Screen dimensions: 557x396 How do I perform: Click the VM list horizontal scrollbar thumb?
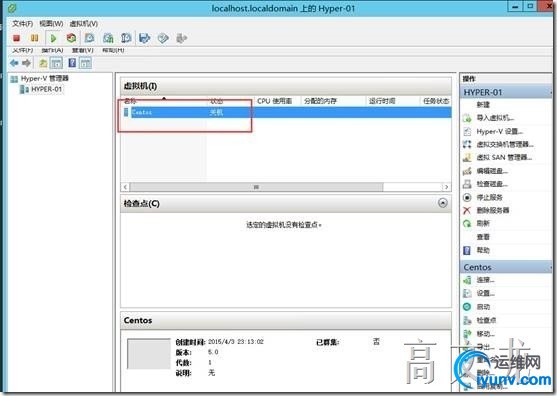256,187
